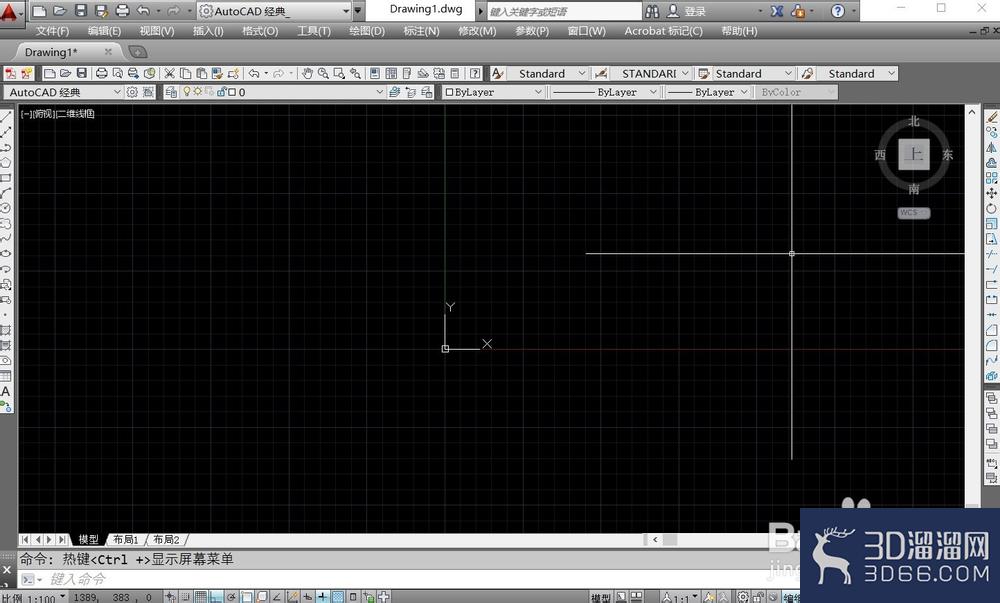Toggle layer 0 on/off lightbulb
The width and height of the screenshot is (1000, 603).
click(187, 92)
